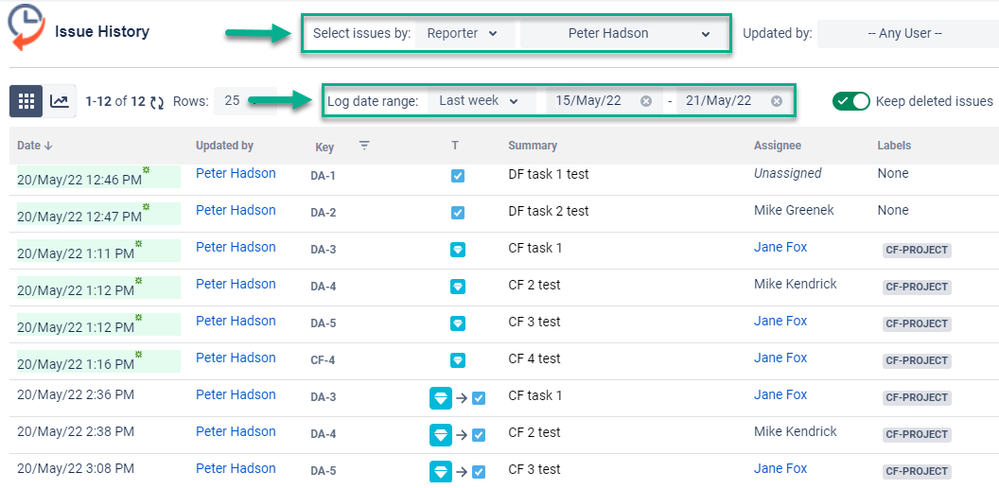Clear the 15/May/22 start date

tap(646, 101)
